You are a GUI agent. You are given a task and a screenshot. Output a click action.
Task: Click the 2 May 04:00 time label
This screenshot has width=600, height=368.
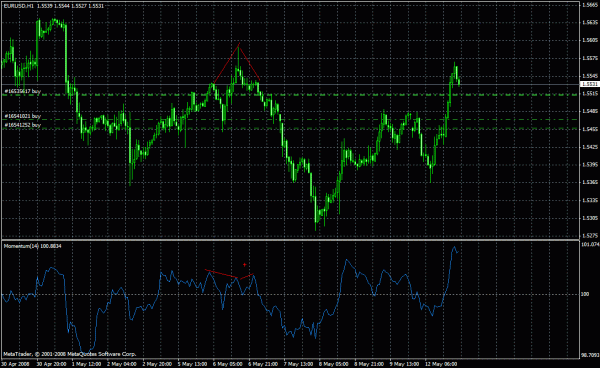tap(122, 364)
